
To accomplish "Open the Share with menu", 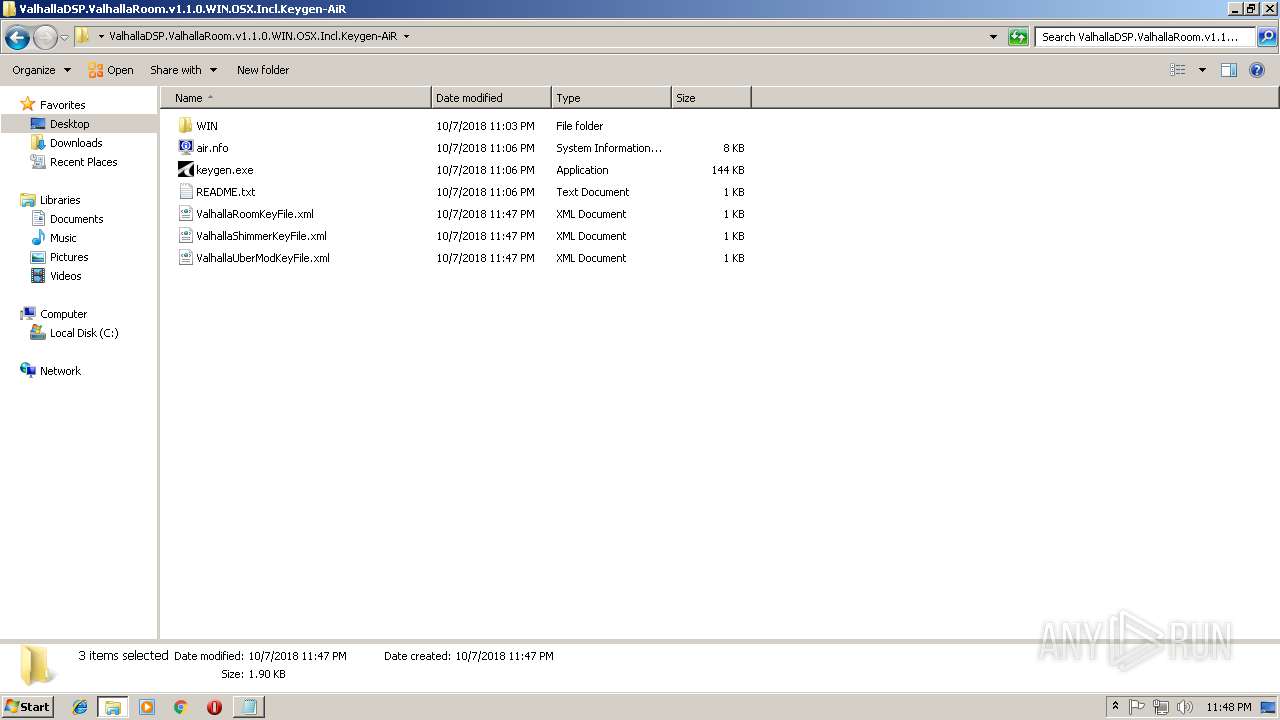I will coord(183,70).
